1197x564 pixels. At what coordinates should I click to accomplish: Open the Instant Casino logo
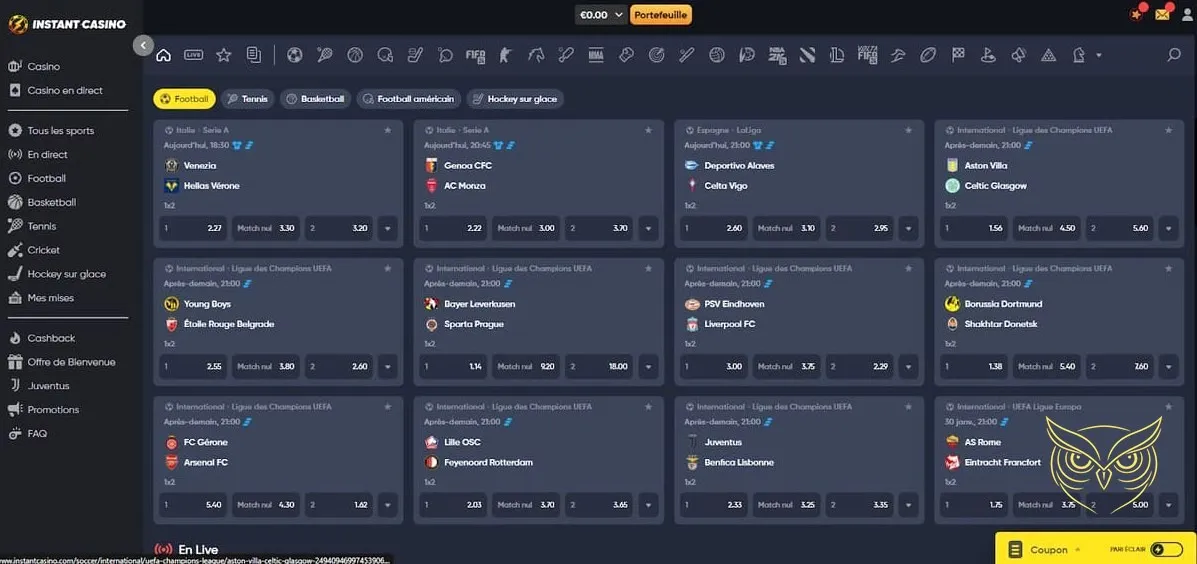(67, 24)
